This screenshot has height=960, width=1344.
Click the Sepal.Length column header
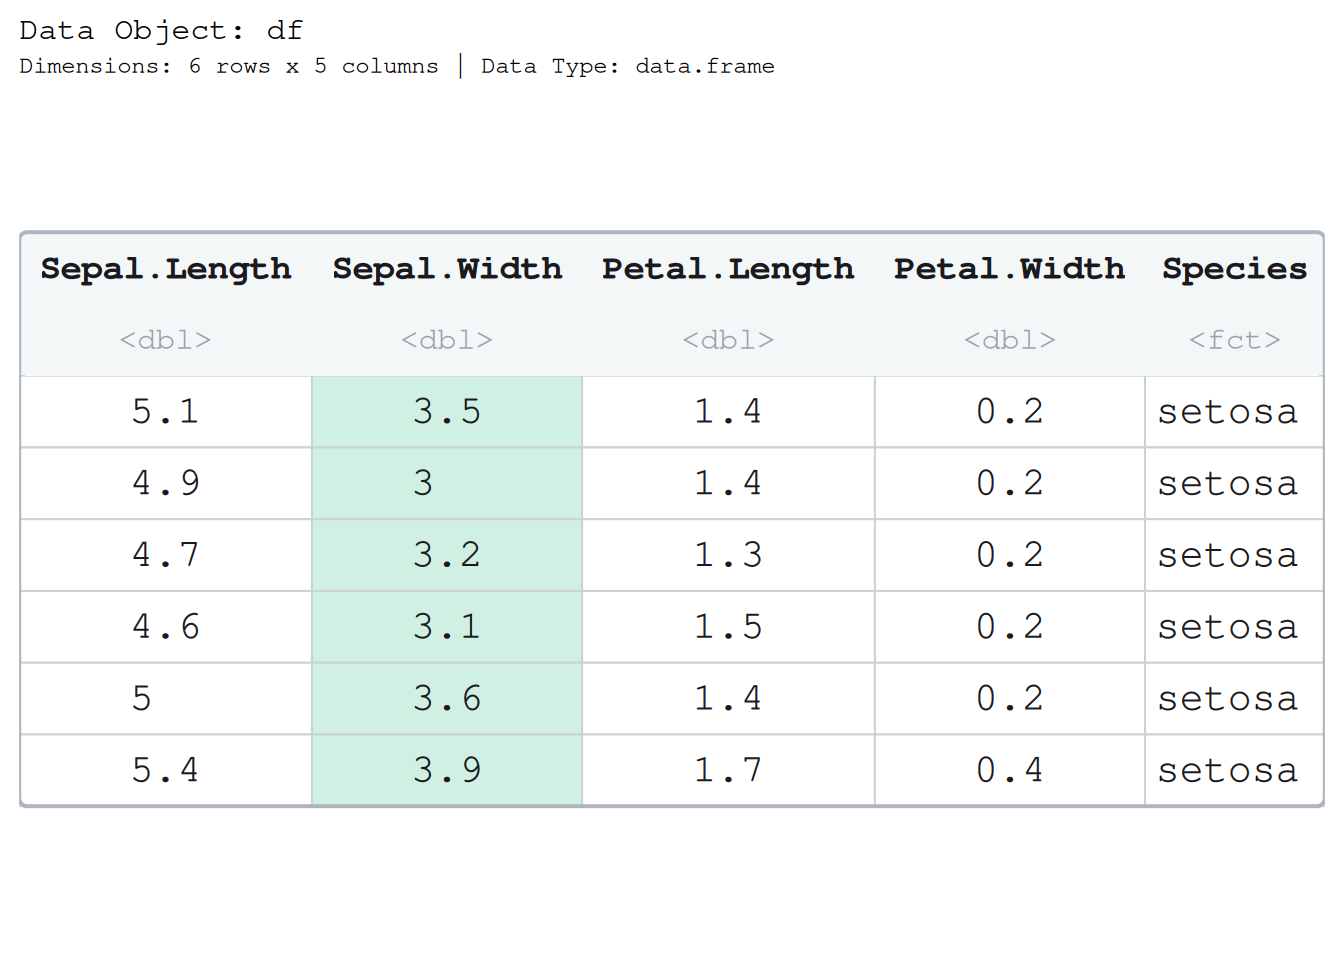coord(166,269)
